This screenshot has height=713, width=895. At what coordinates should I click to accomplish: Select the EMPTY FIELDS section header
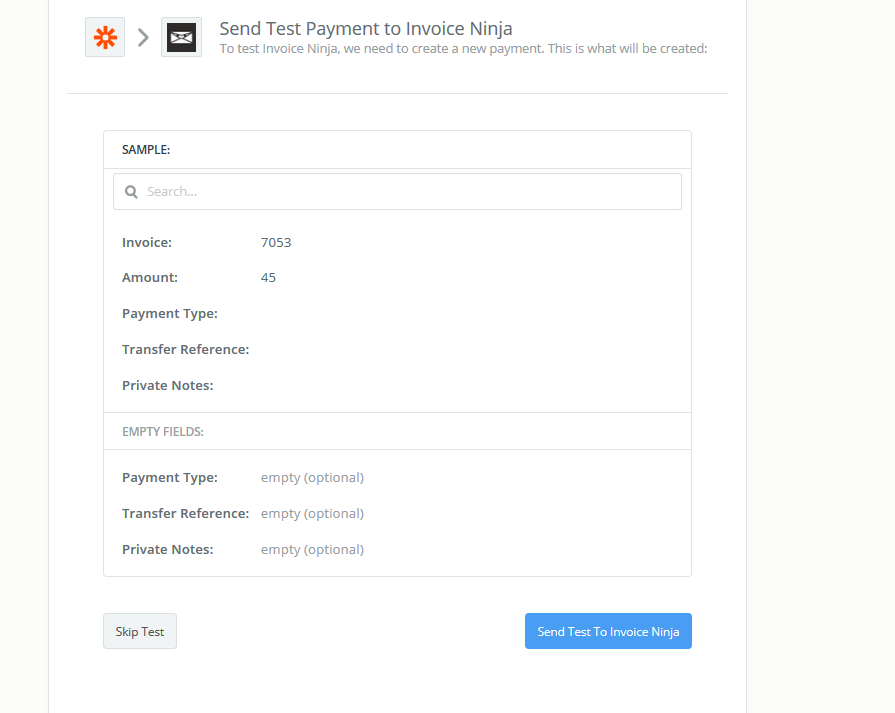pos(162,431)
